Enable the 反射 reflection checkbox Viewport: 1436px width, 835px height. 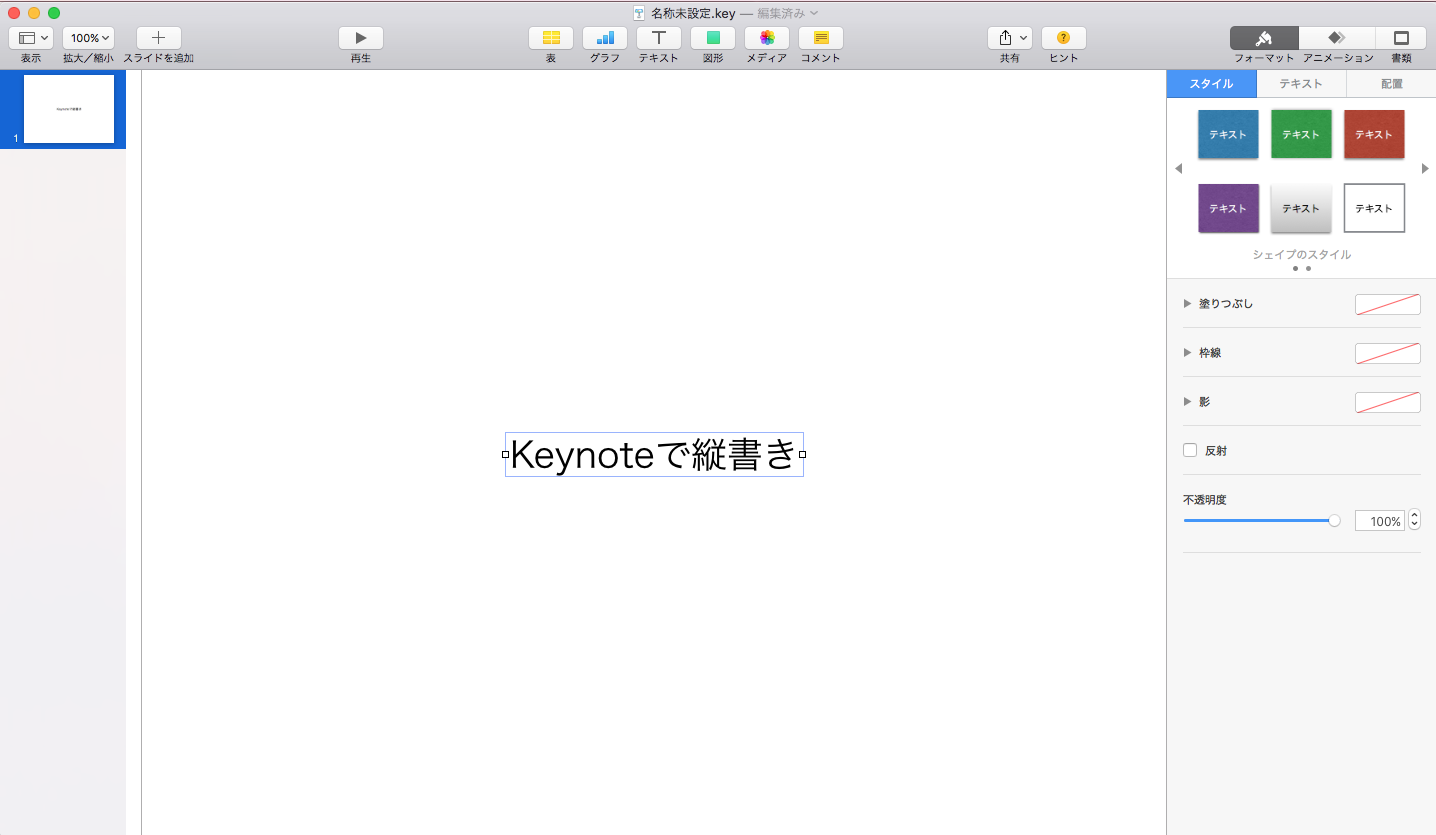pyautogui.click(x=1190, y=450)
